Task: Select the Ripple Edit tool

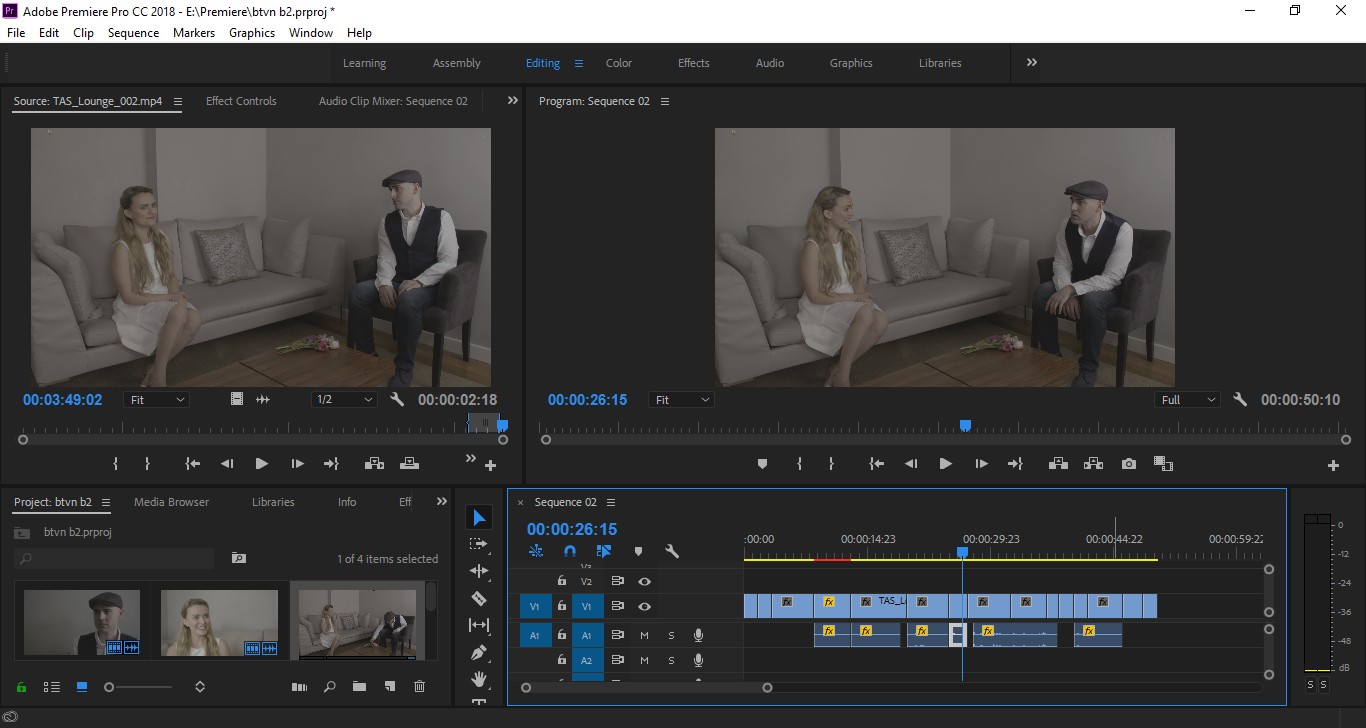Action: [479, 571]
